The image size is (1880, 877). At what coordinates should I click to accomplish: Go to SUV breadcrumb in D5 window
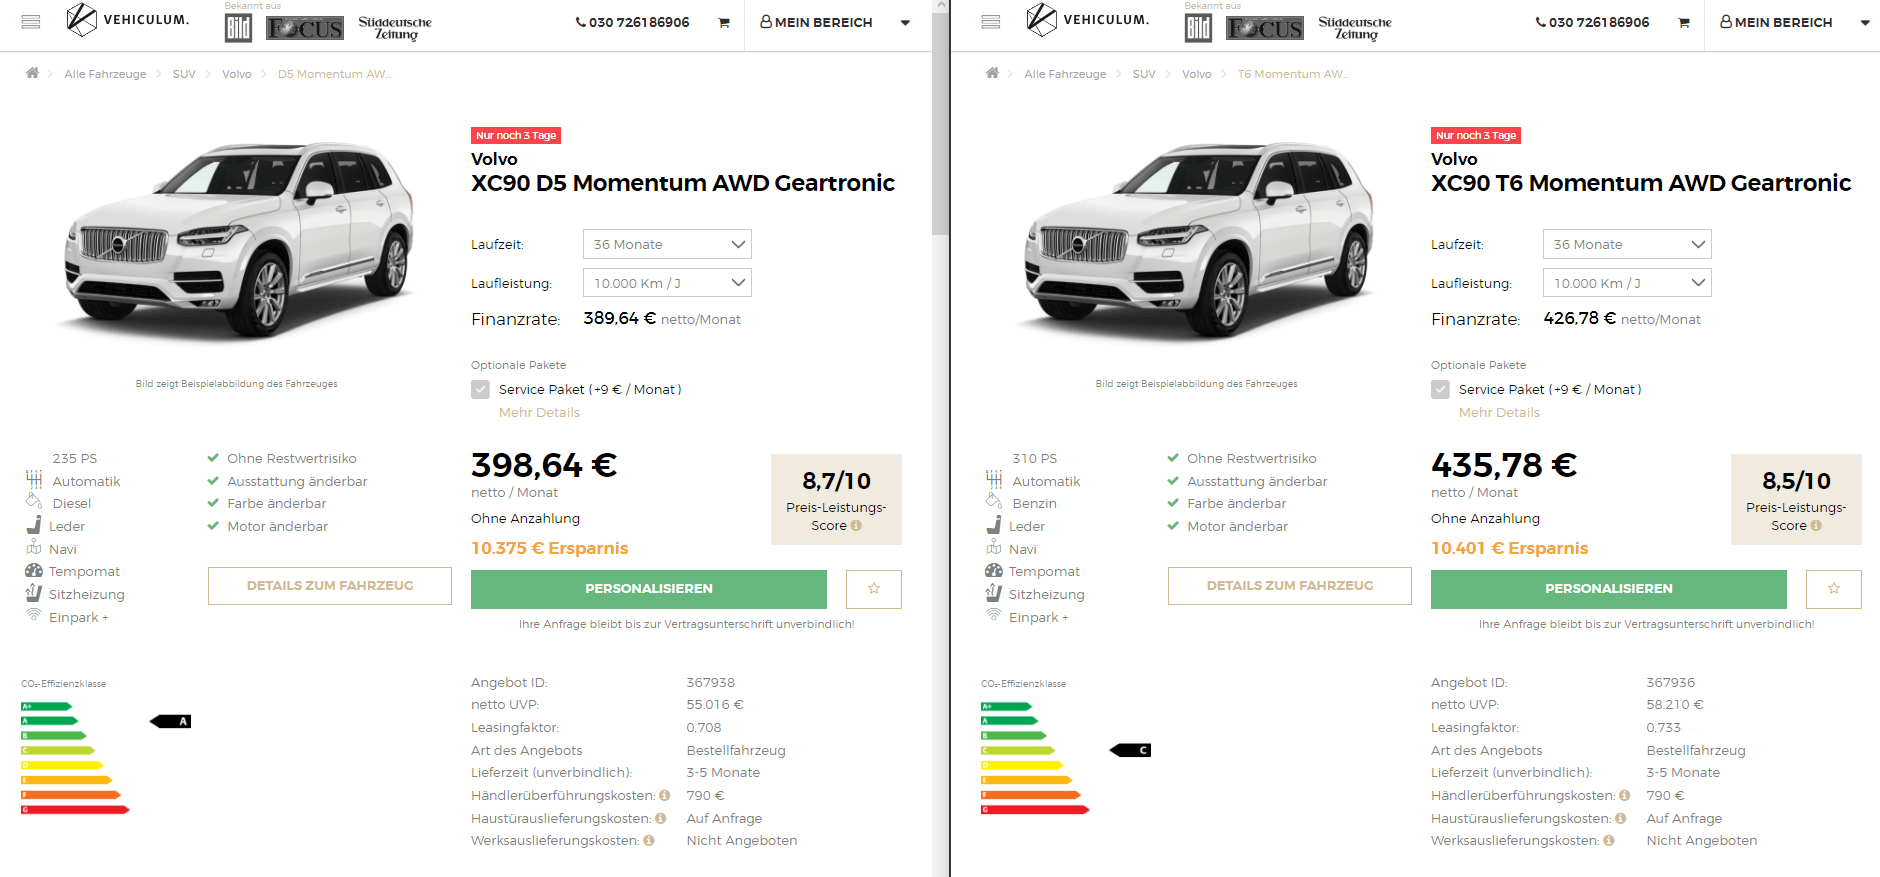click(184, 74)
